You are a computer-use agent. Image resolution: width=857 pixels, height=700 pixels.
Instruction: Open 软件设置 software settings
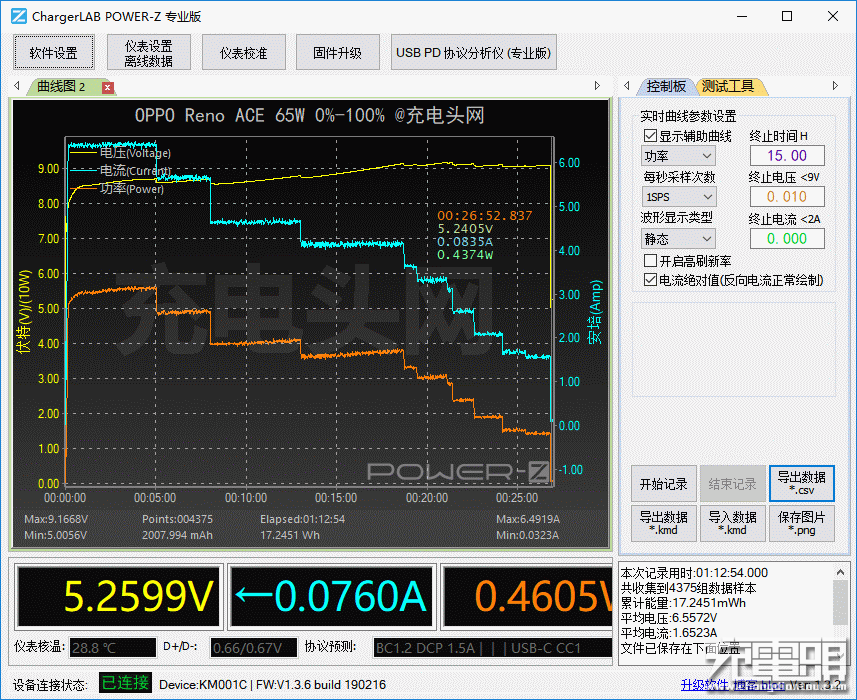point(54,52)
